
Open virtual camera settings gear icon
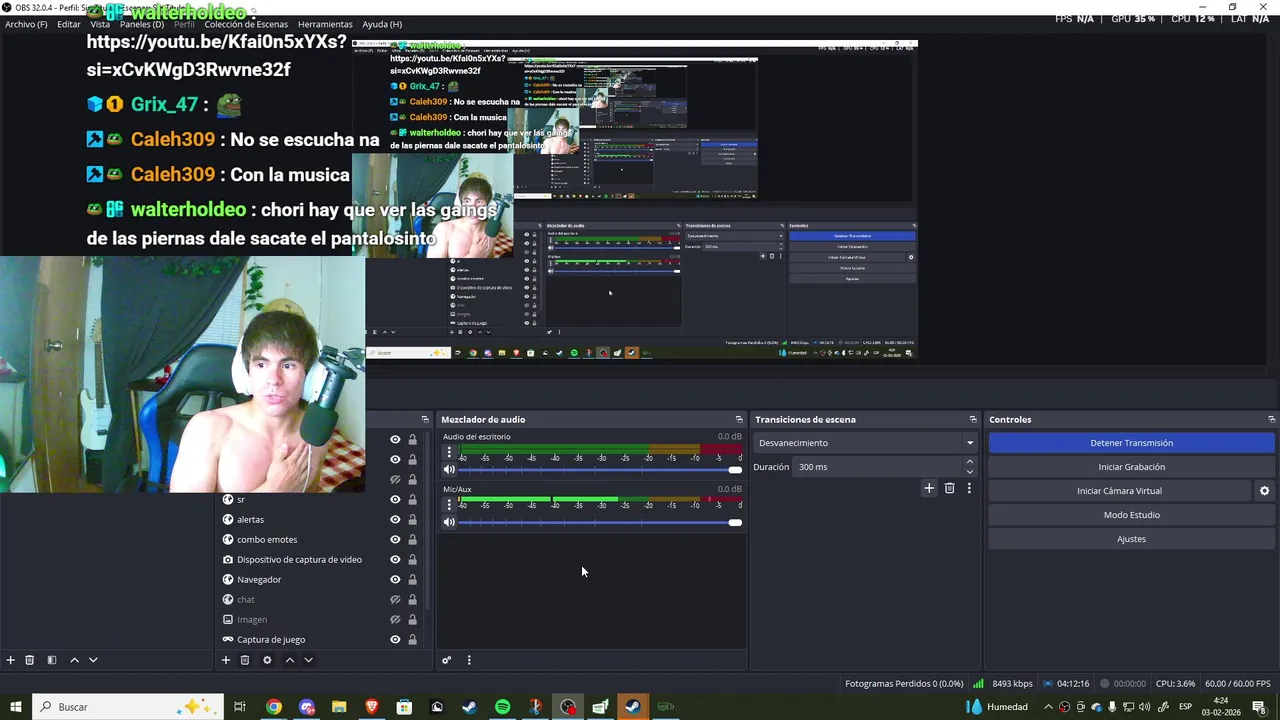pos(1264,491)
